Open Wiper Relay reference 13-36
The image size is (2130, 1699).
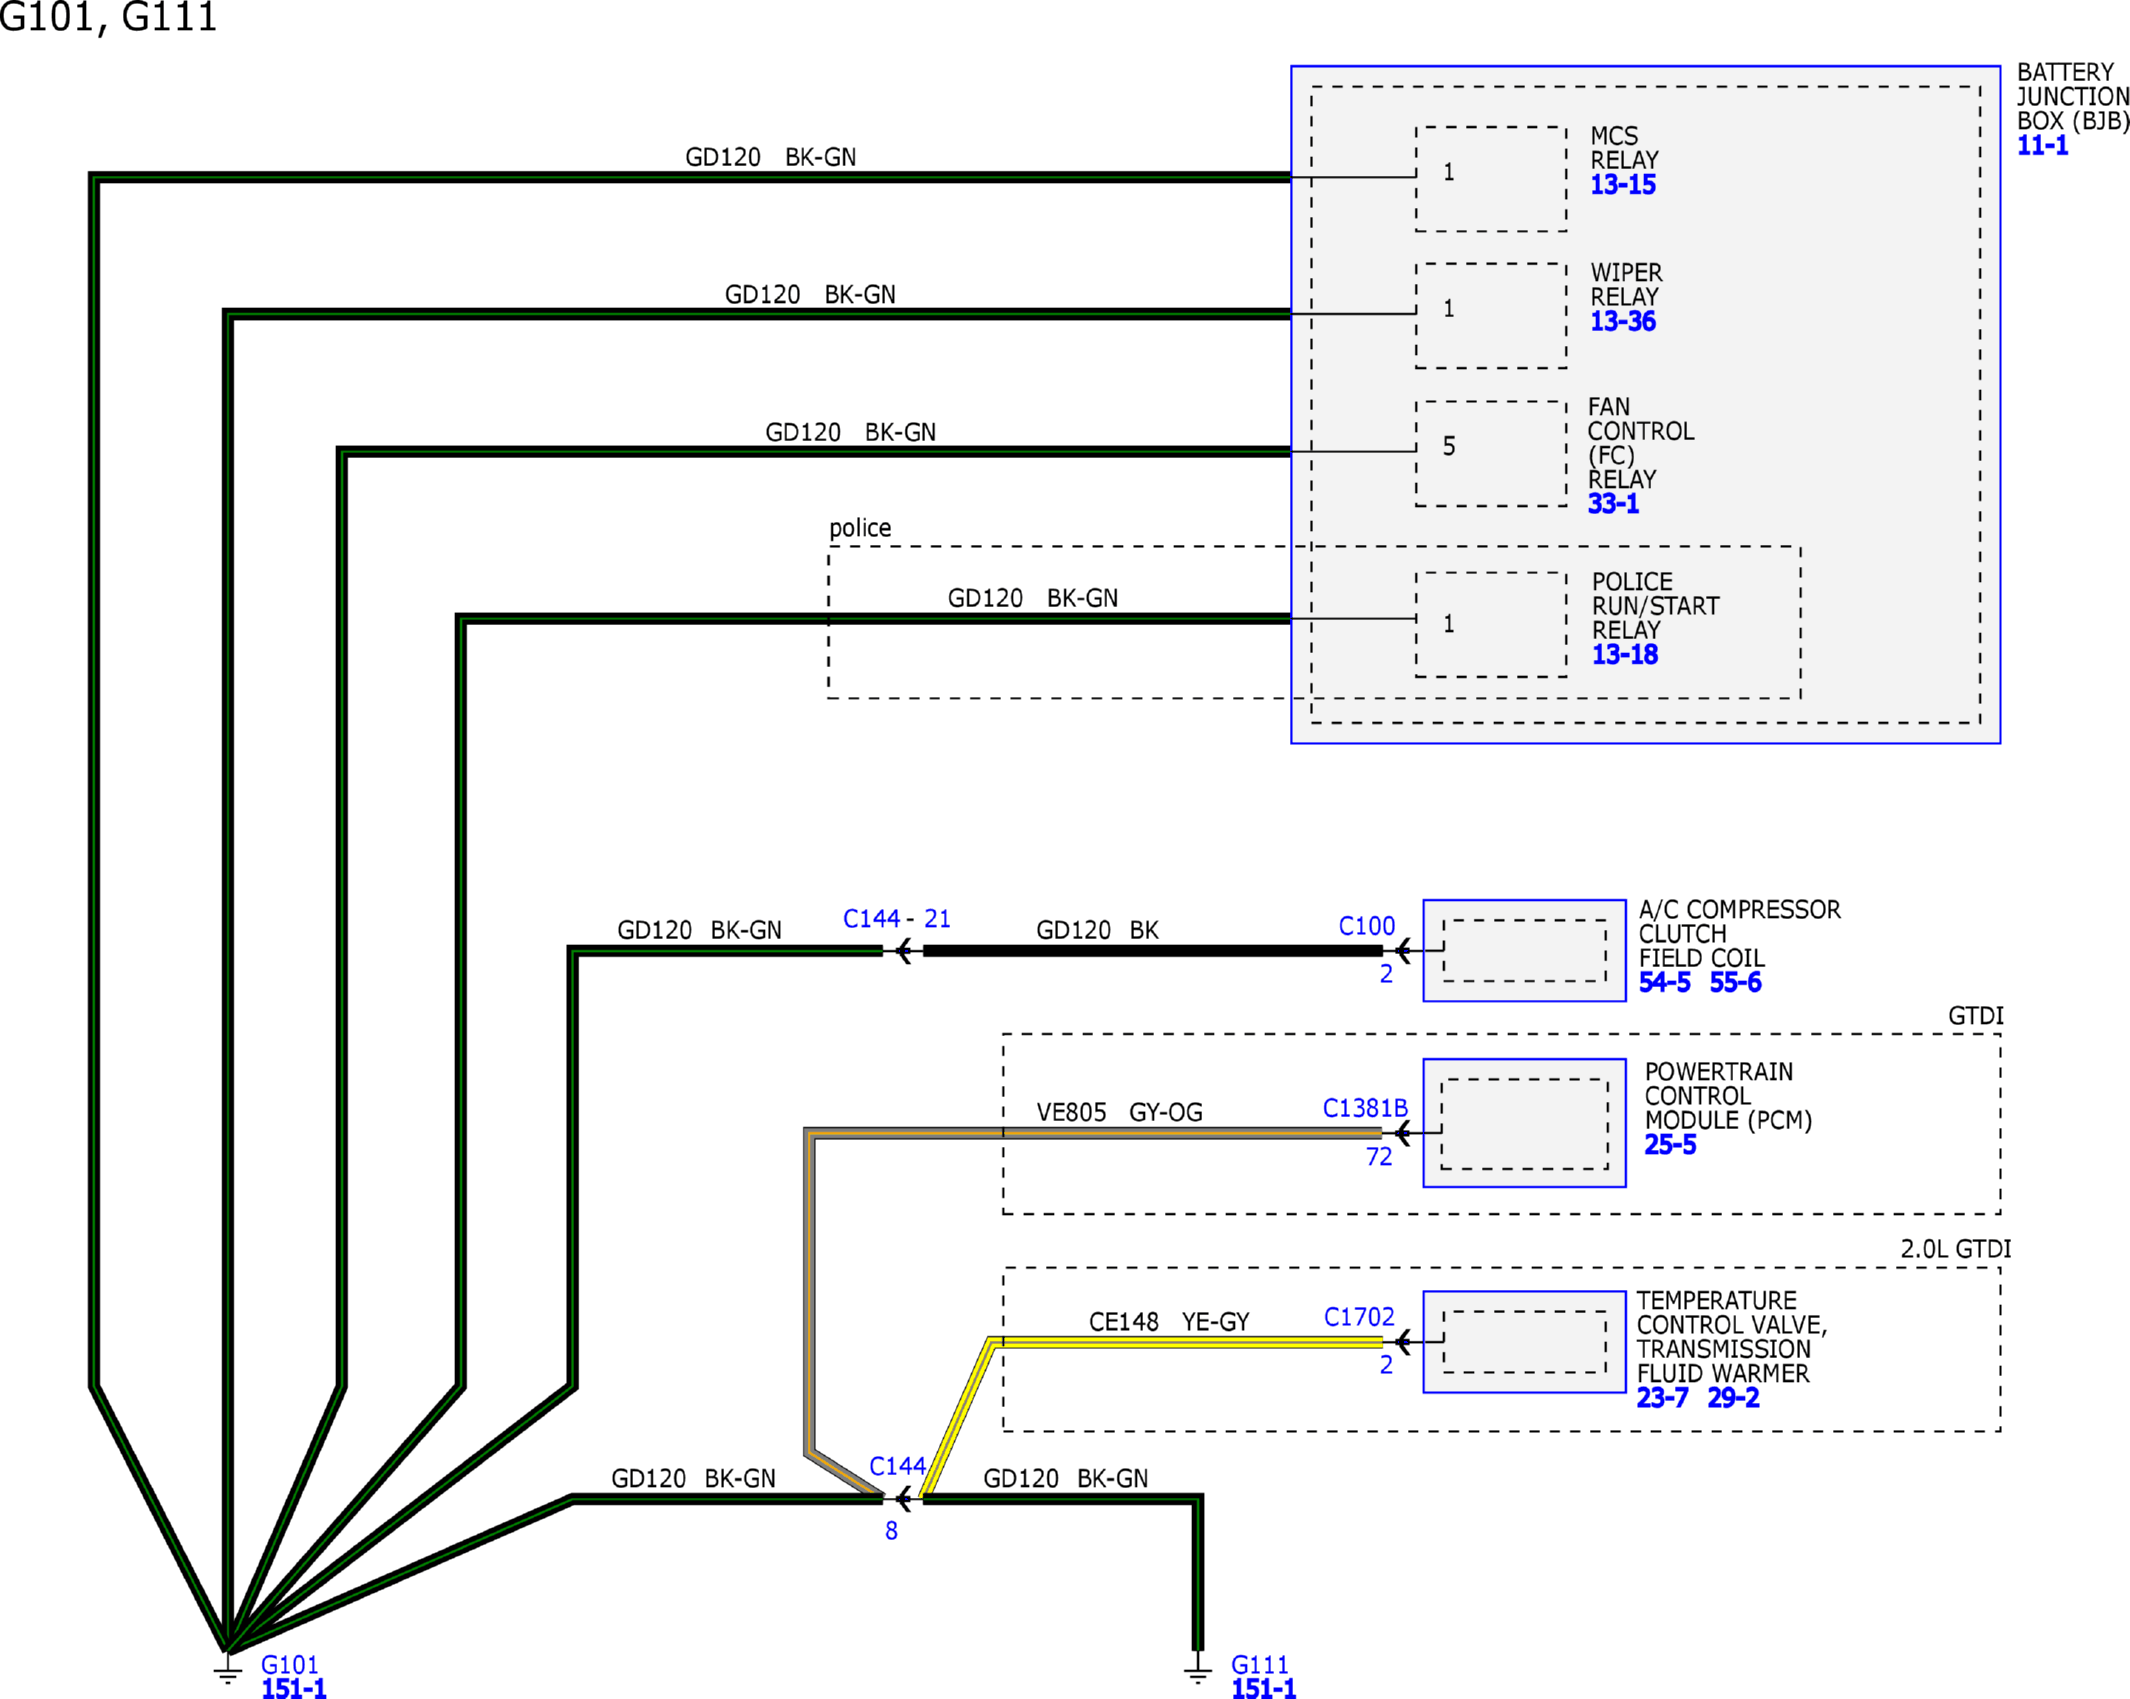(1622, 322)
